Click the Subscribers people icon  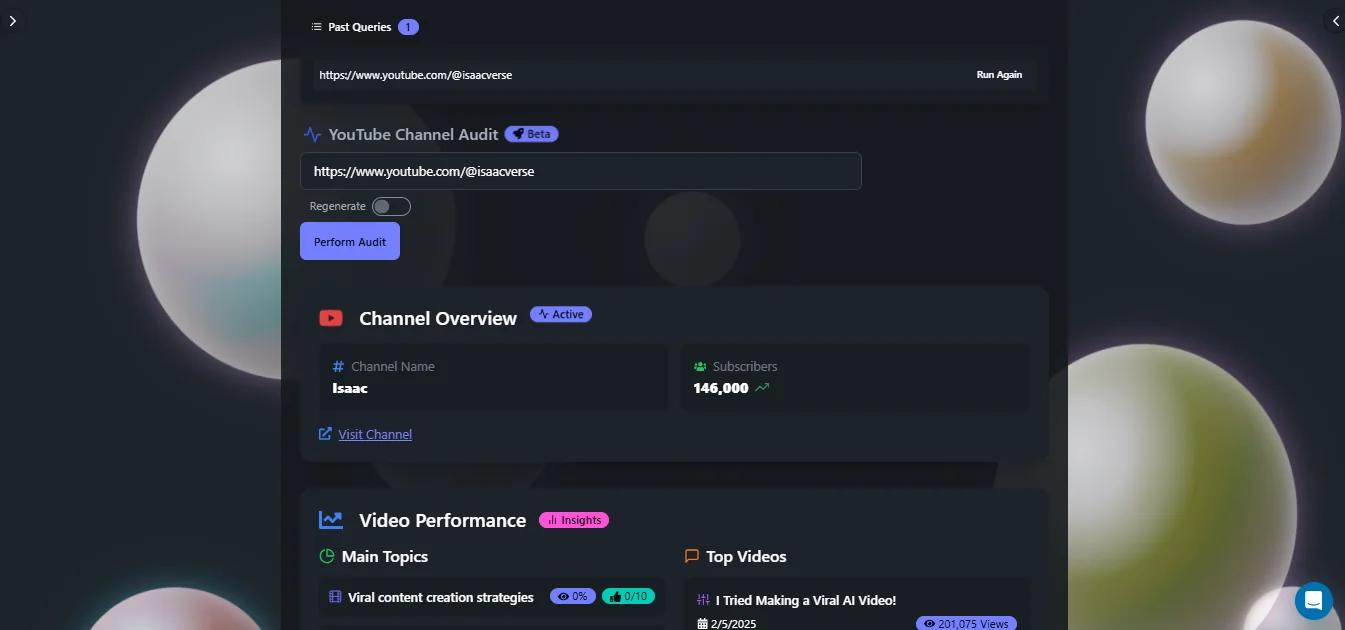(700, 367)
